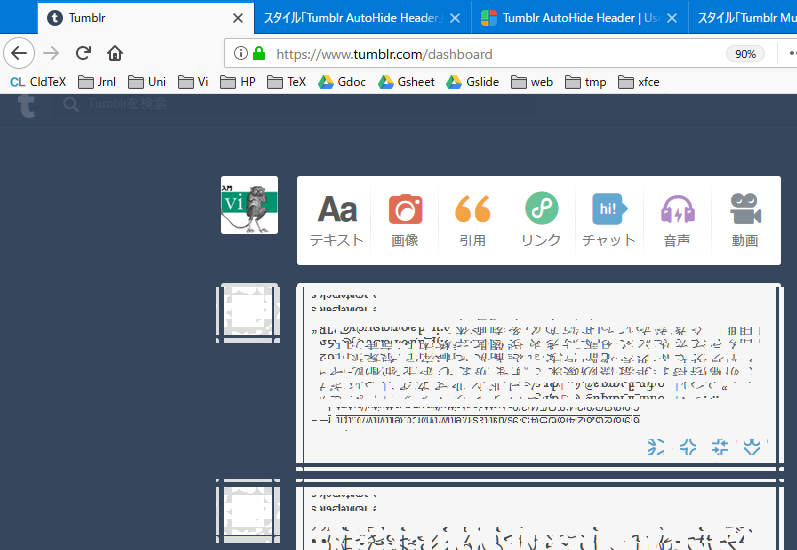Screen dimensions: 797x550
Task: Create a 音声 audio post
Action: point(677,220)
